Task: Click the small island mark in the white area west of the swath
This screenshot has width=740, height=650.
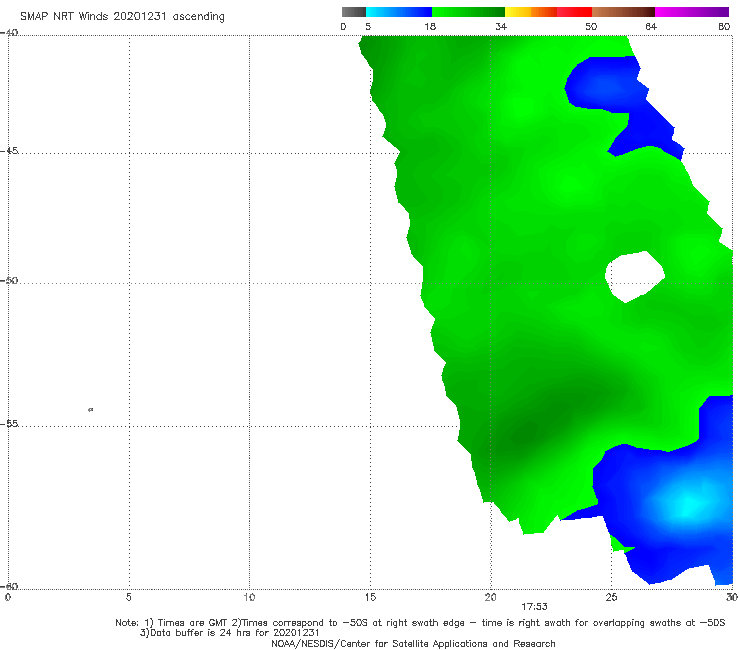Action: coord(91,409)
